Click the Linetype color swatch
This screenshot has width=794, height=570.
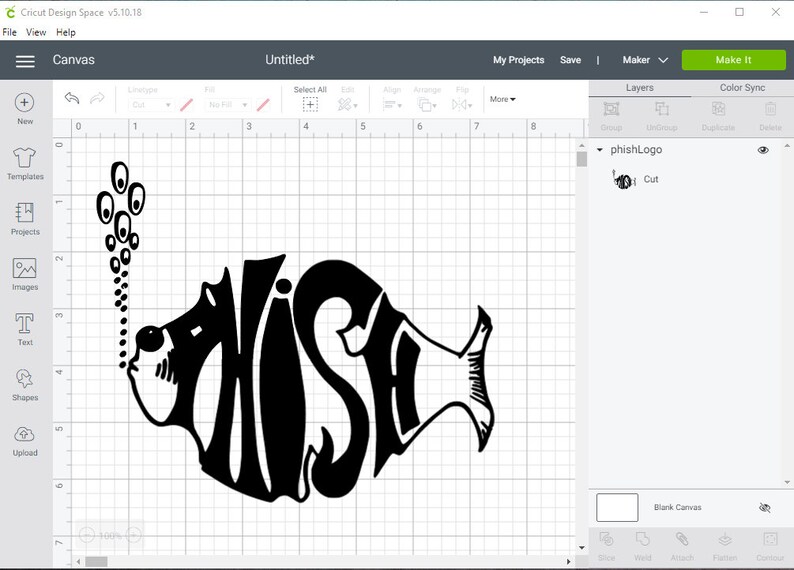186,105
